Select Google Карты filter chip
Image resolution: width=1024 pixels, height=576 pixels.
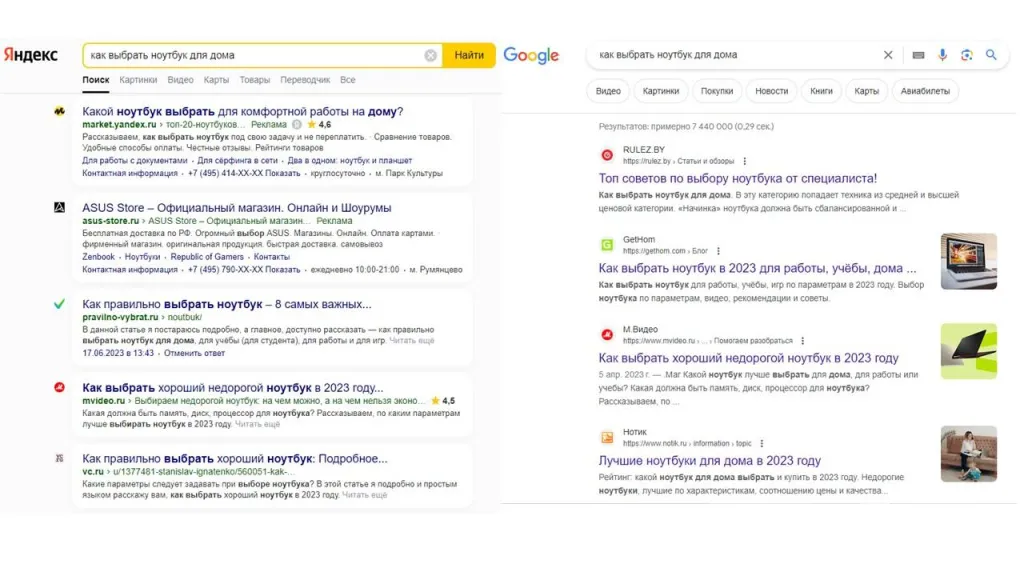click(x=867, y=91)
